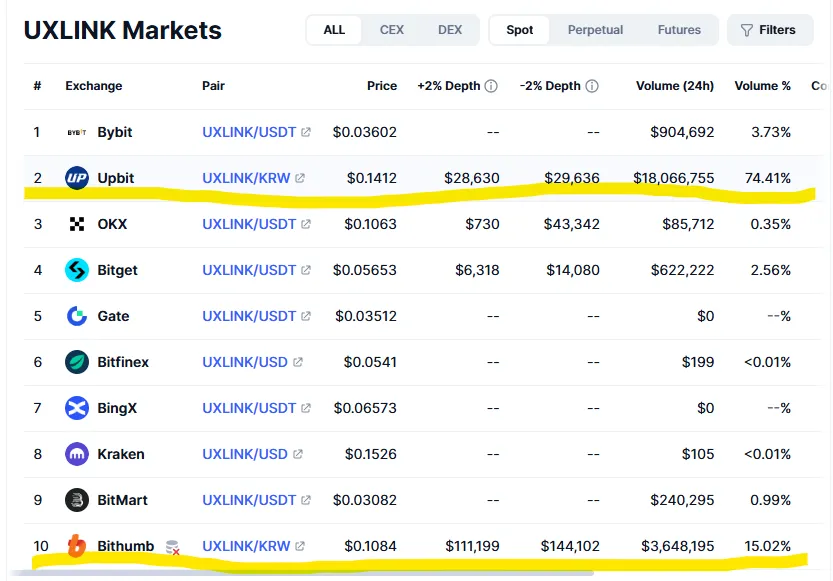Click the OKX exchange logo icon
The image size is (833, 581).
pyautogui.click(x=77, y=224)
